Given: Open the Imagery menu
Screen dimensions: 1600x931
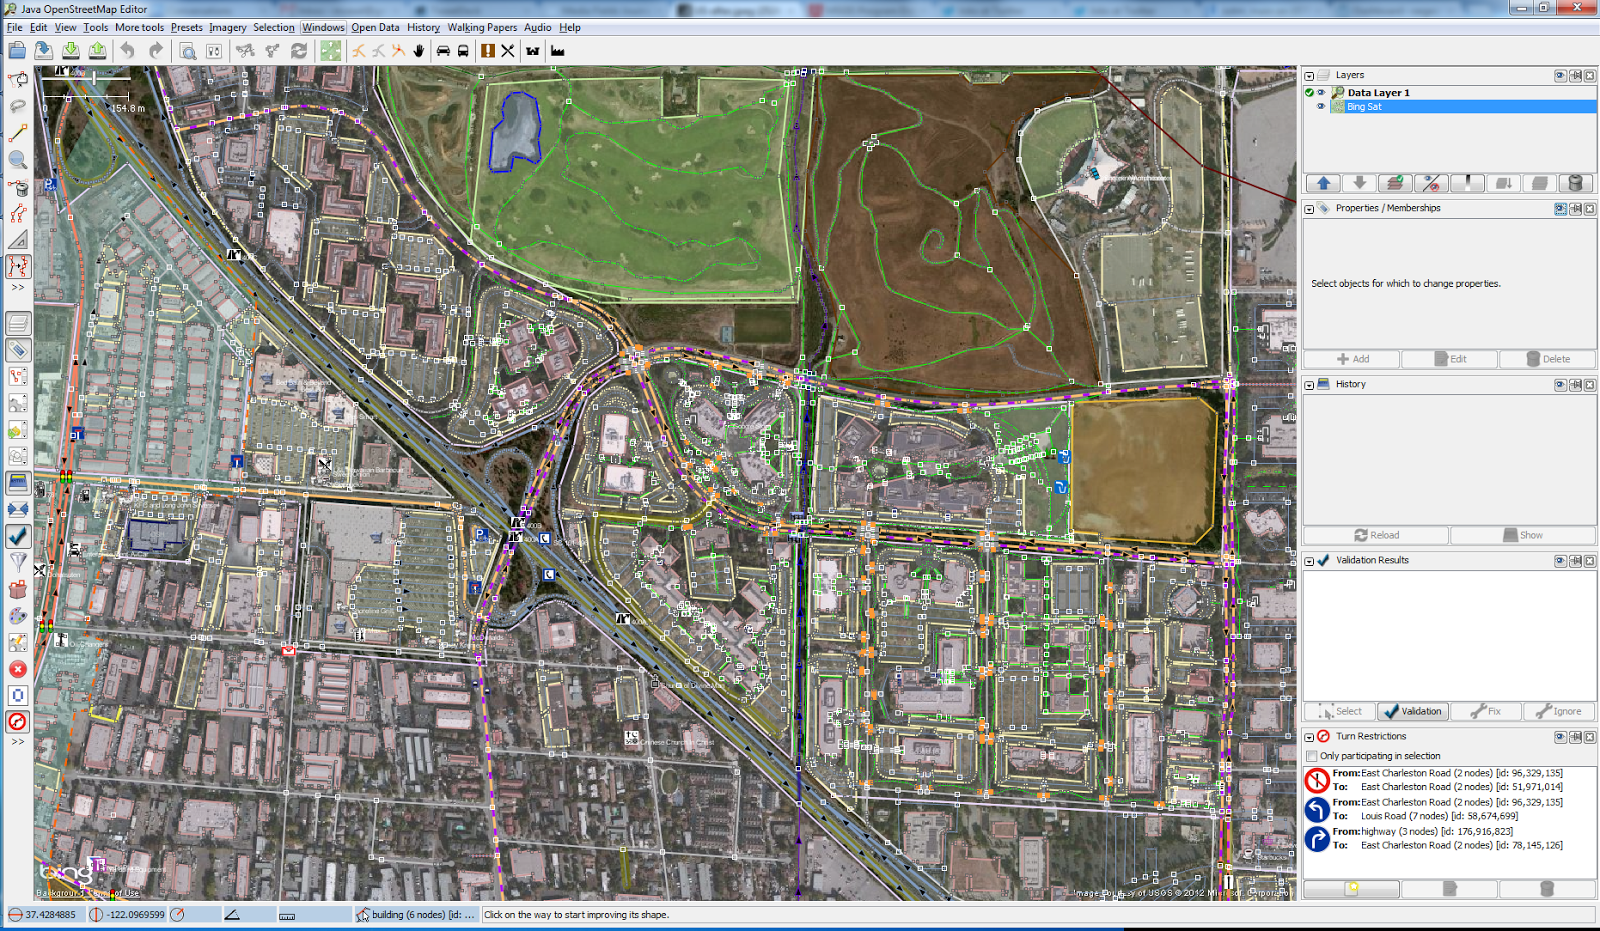Looking at the screenshot, I should [227, 27].
